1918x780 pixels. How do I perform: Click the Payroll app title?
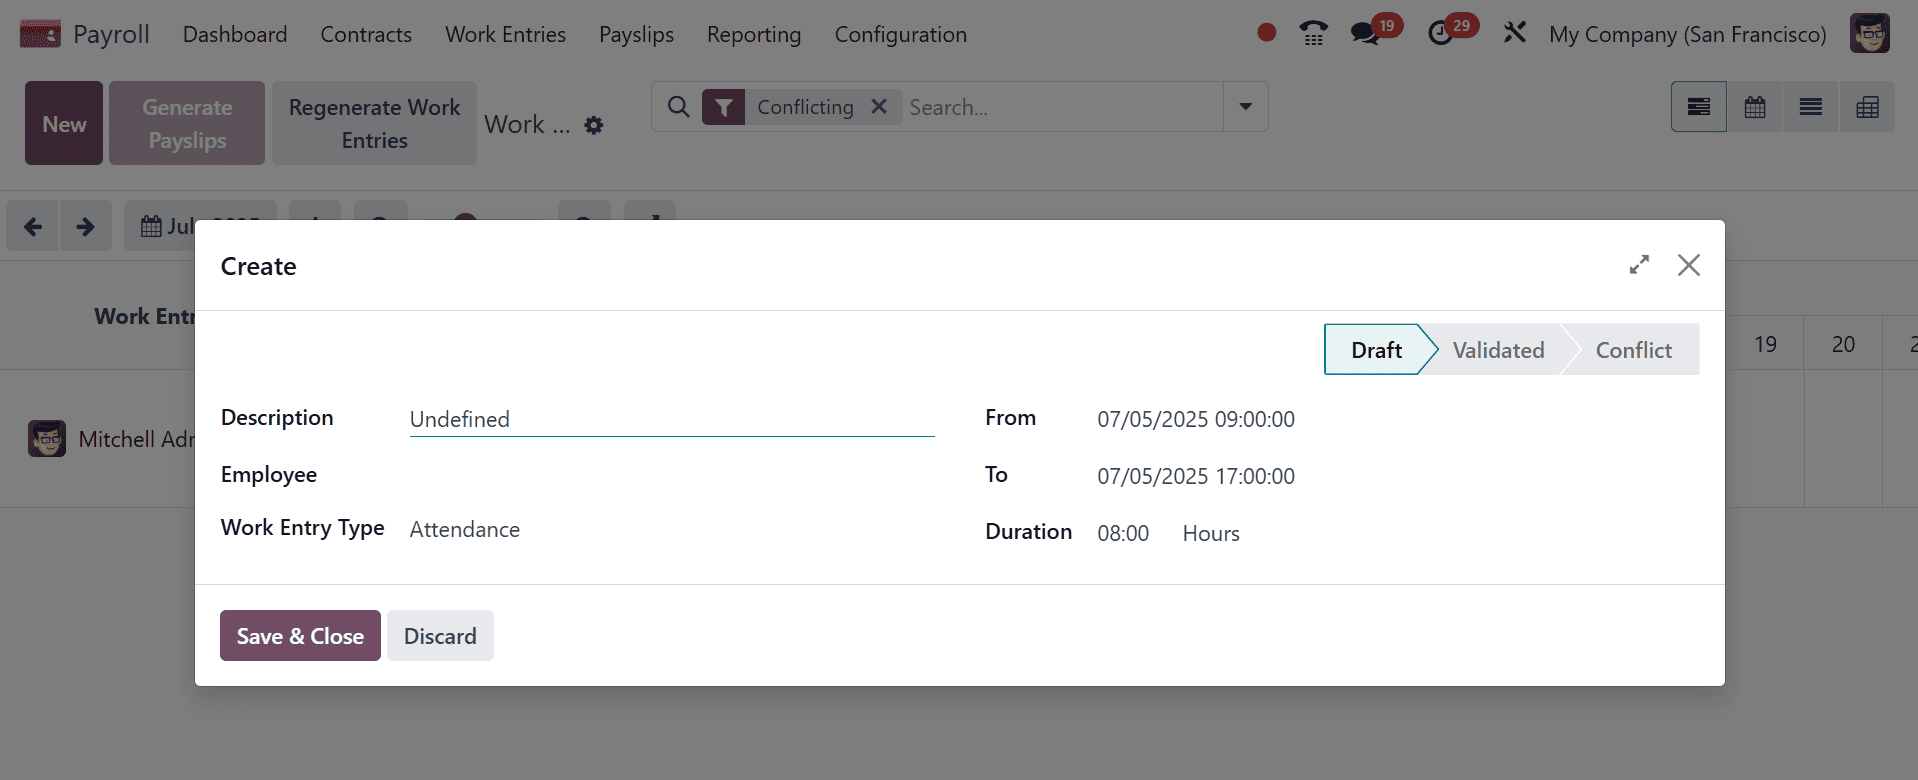pyautogui.click(x=111, y=34)
